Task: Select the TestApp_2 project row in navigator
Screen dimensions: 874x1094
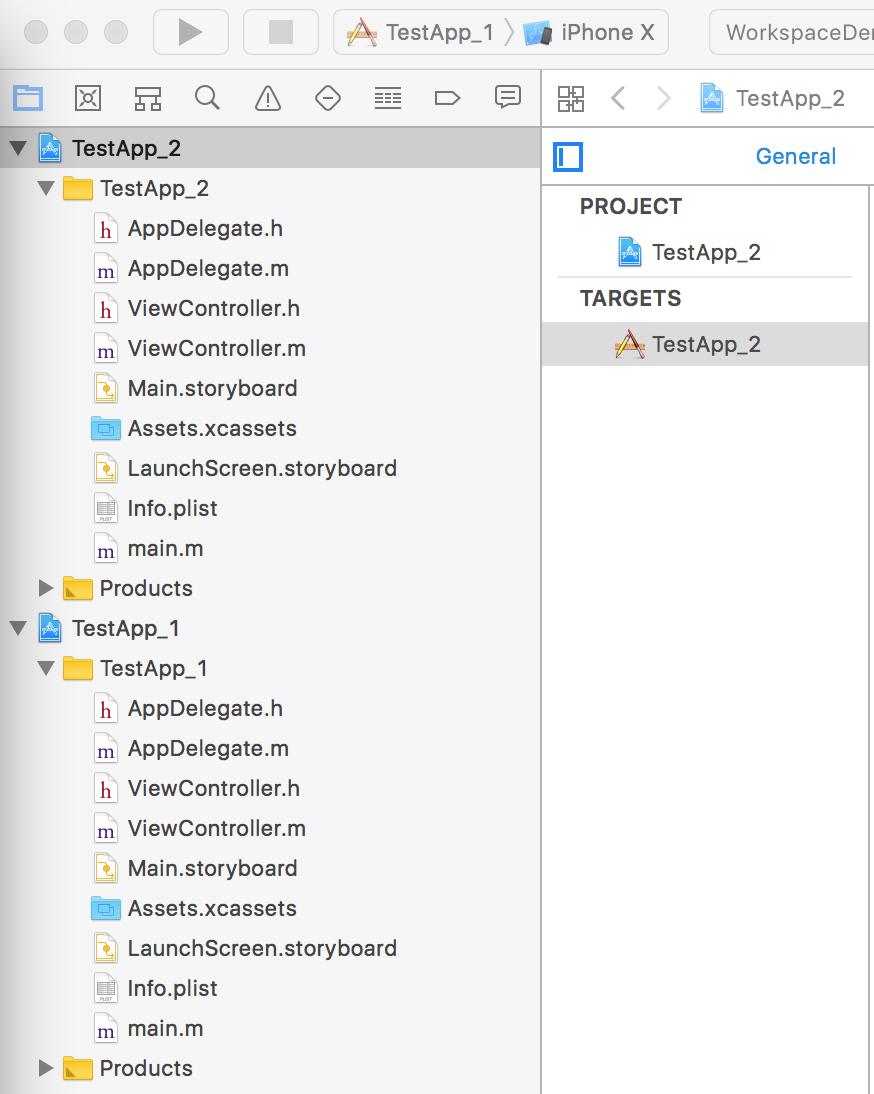Action: 270,148
